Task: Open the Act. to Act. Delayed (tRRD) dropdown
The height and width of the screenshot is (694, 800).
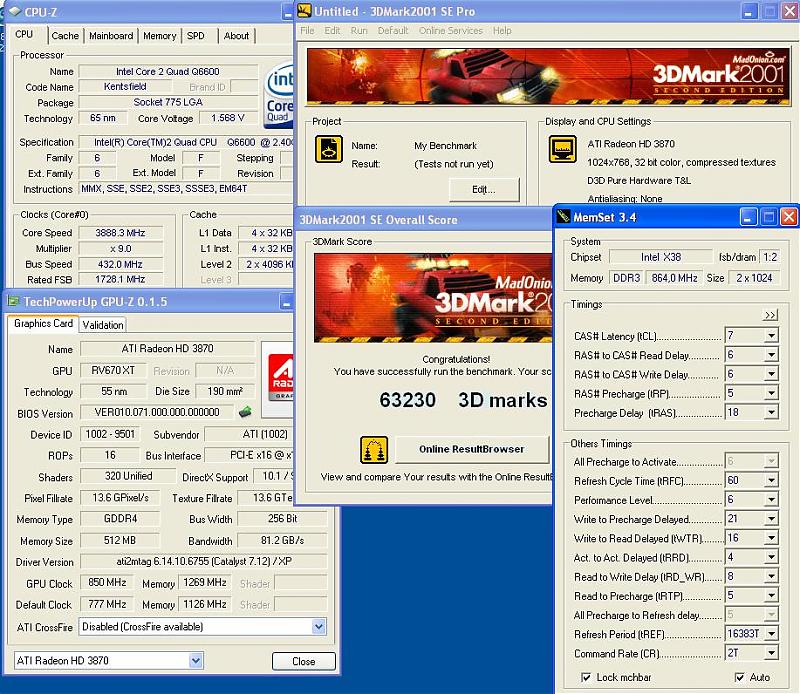Action: 771,557
